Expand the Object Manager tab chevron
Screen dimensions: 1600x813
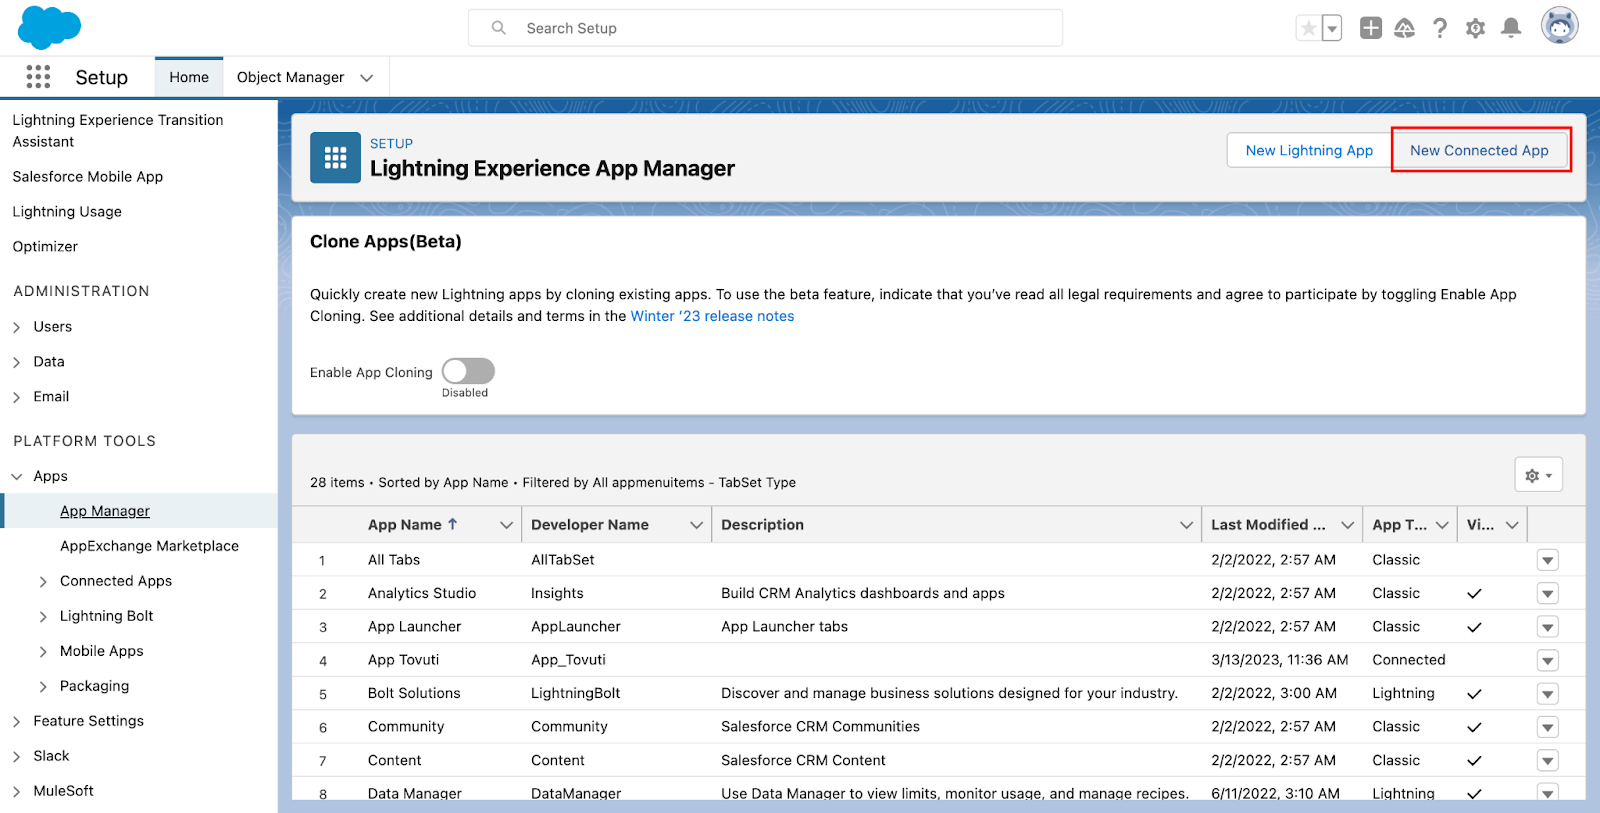(x=367, y=78)
